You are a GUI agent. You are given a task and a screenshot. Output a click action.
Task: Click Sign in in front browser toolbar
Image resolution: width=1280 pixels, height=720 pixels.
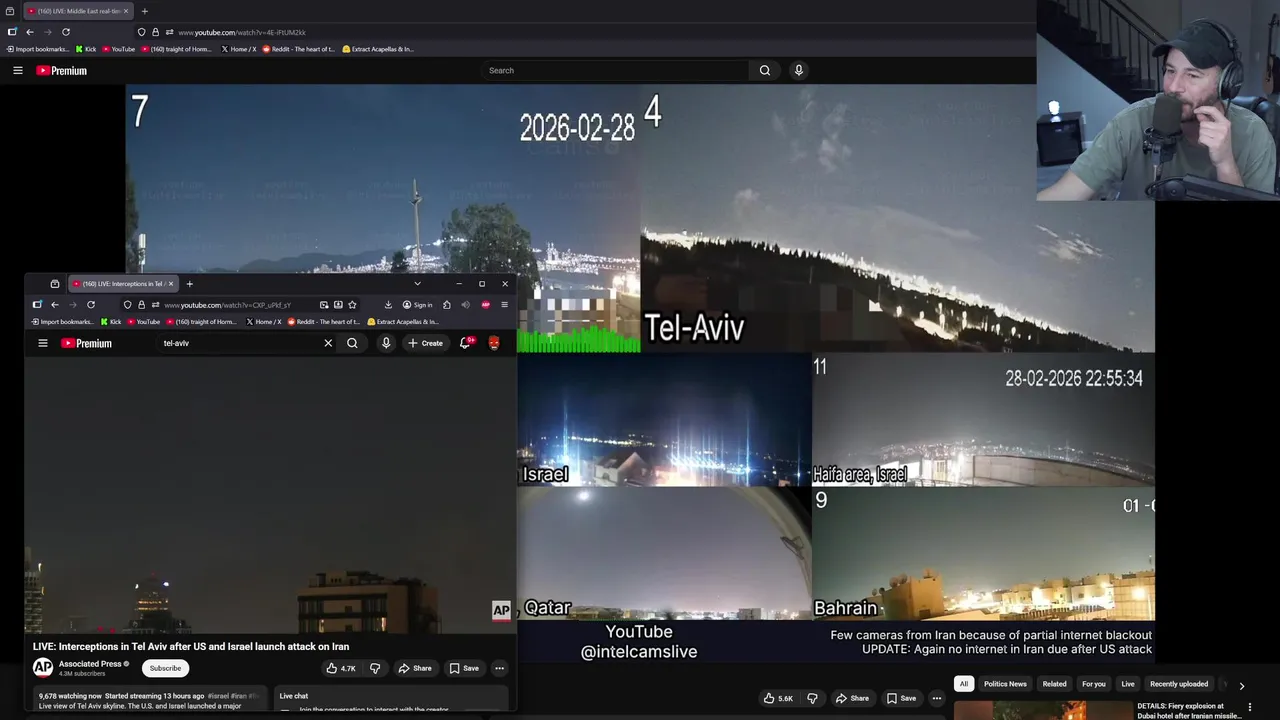tap(418, 305)
